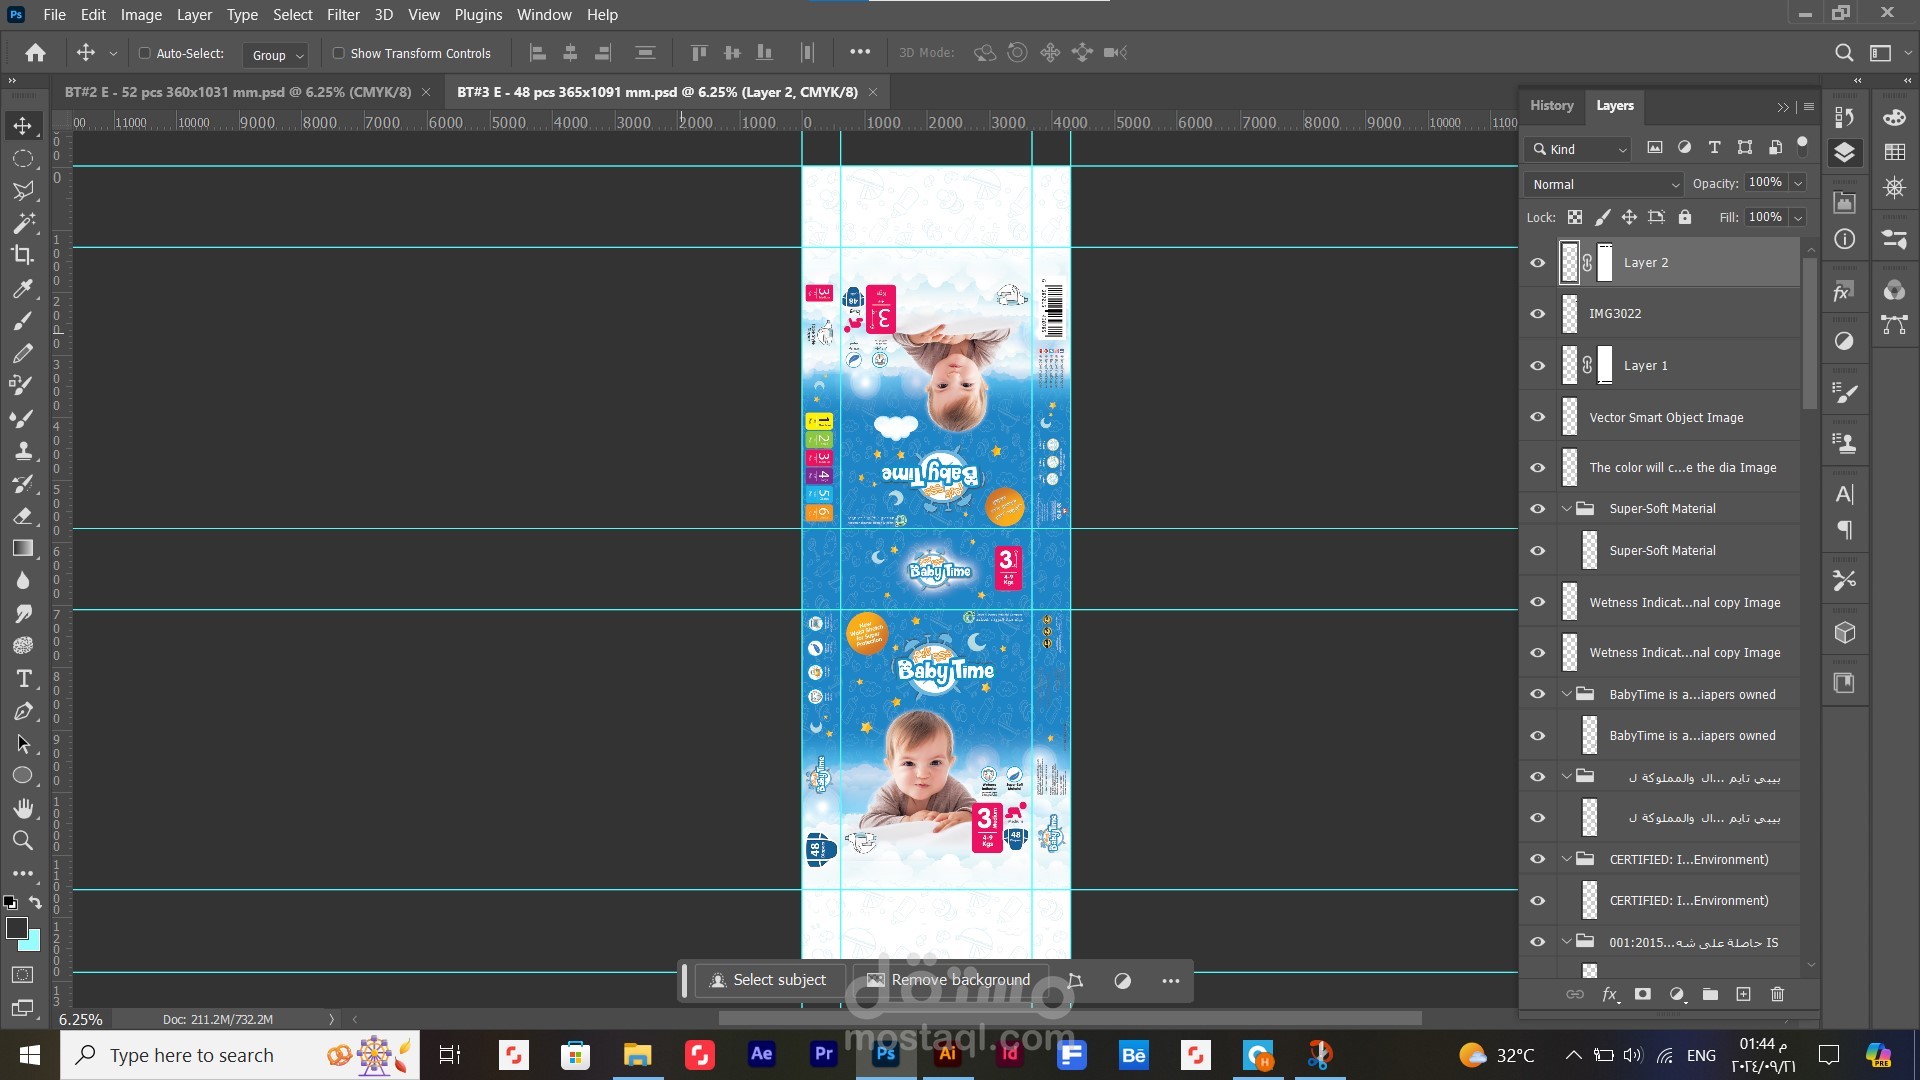Screen dimensions: 1920x1080
Task: Click the foreground color swatch
Action: pyautogui.click(x=16, y=928)
